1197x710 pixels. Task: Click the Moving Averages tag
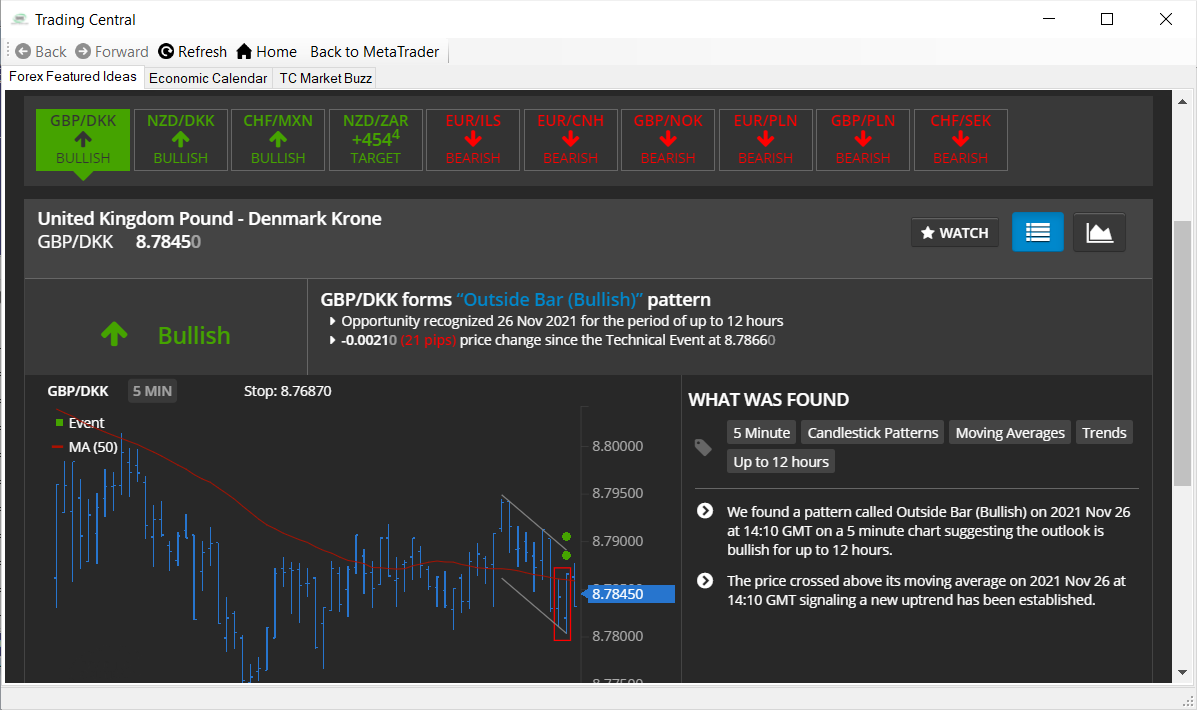1010,433
